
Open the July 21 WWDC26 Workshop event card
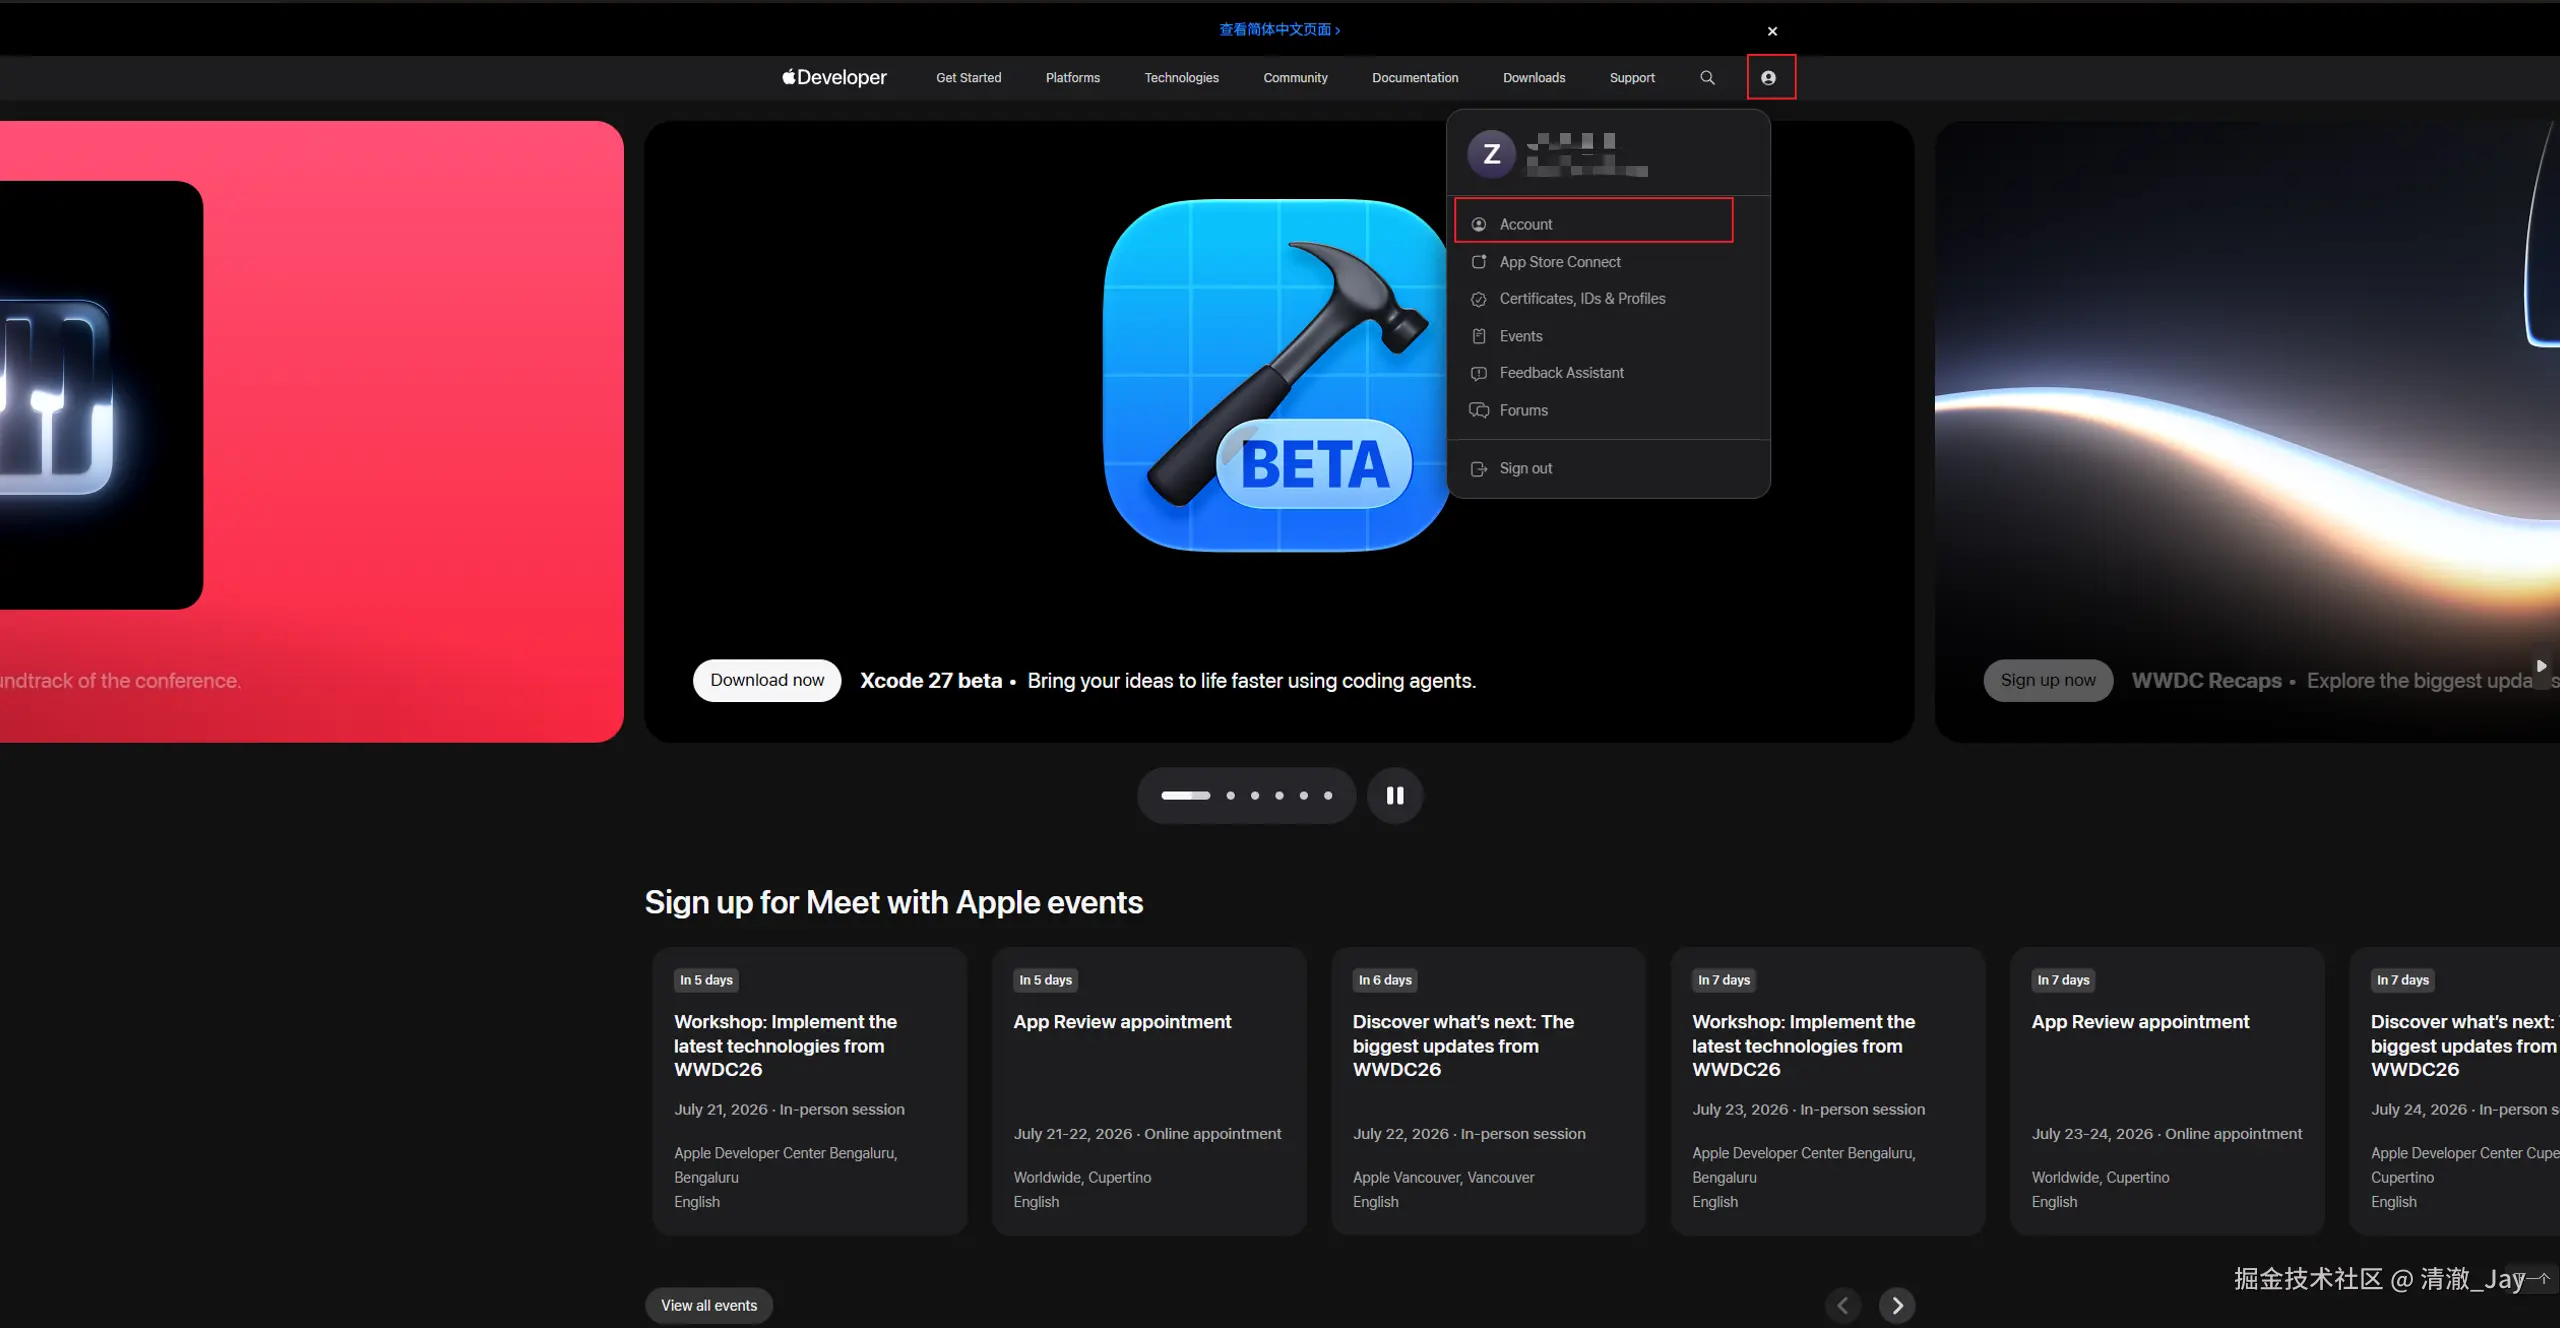pos(809,1091)
